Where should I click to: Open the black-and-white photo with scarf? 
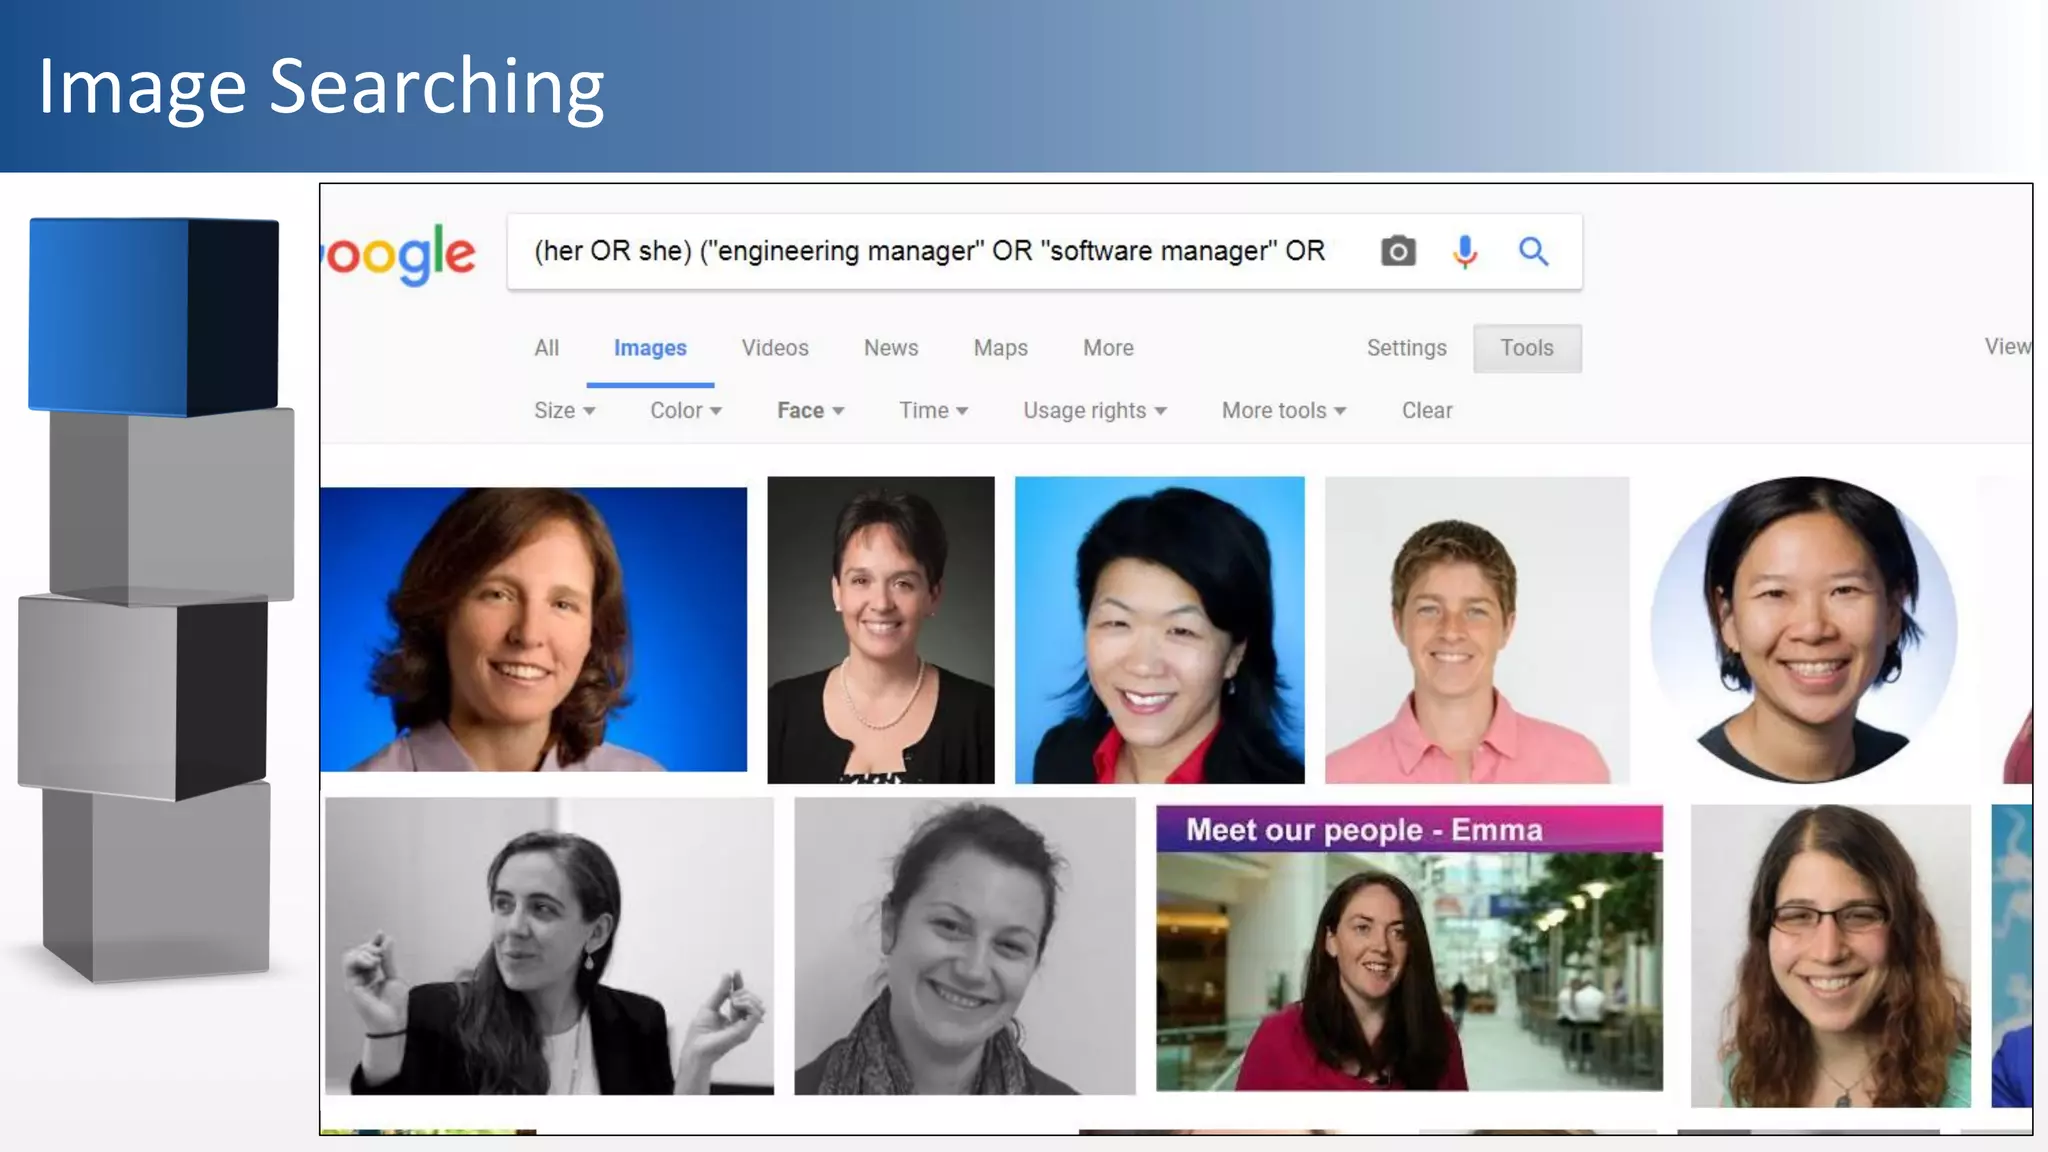[965, 946]
